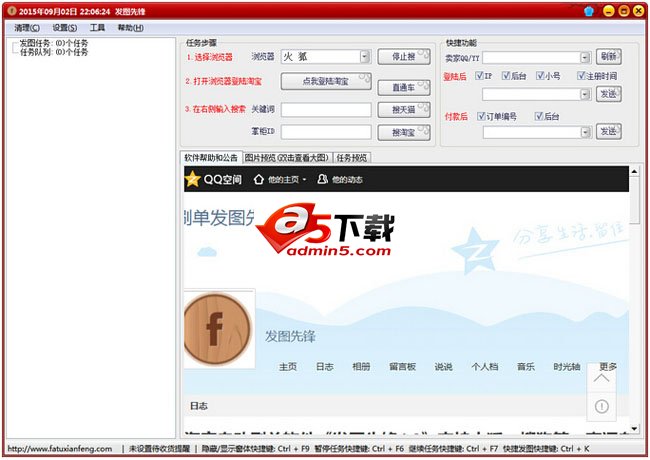This screenshot has width=650, height=460.
Task: Open the 个人档 link
Action: click(x=485, y=366)
